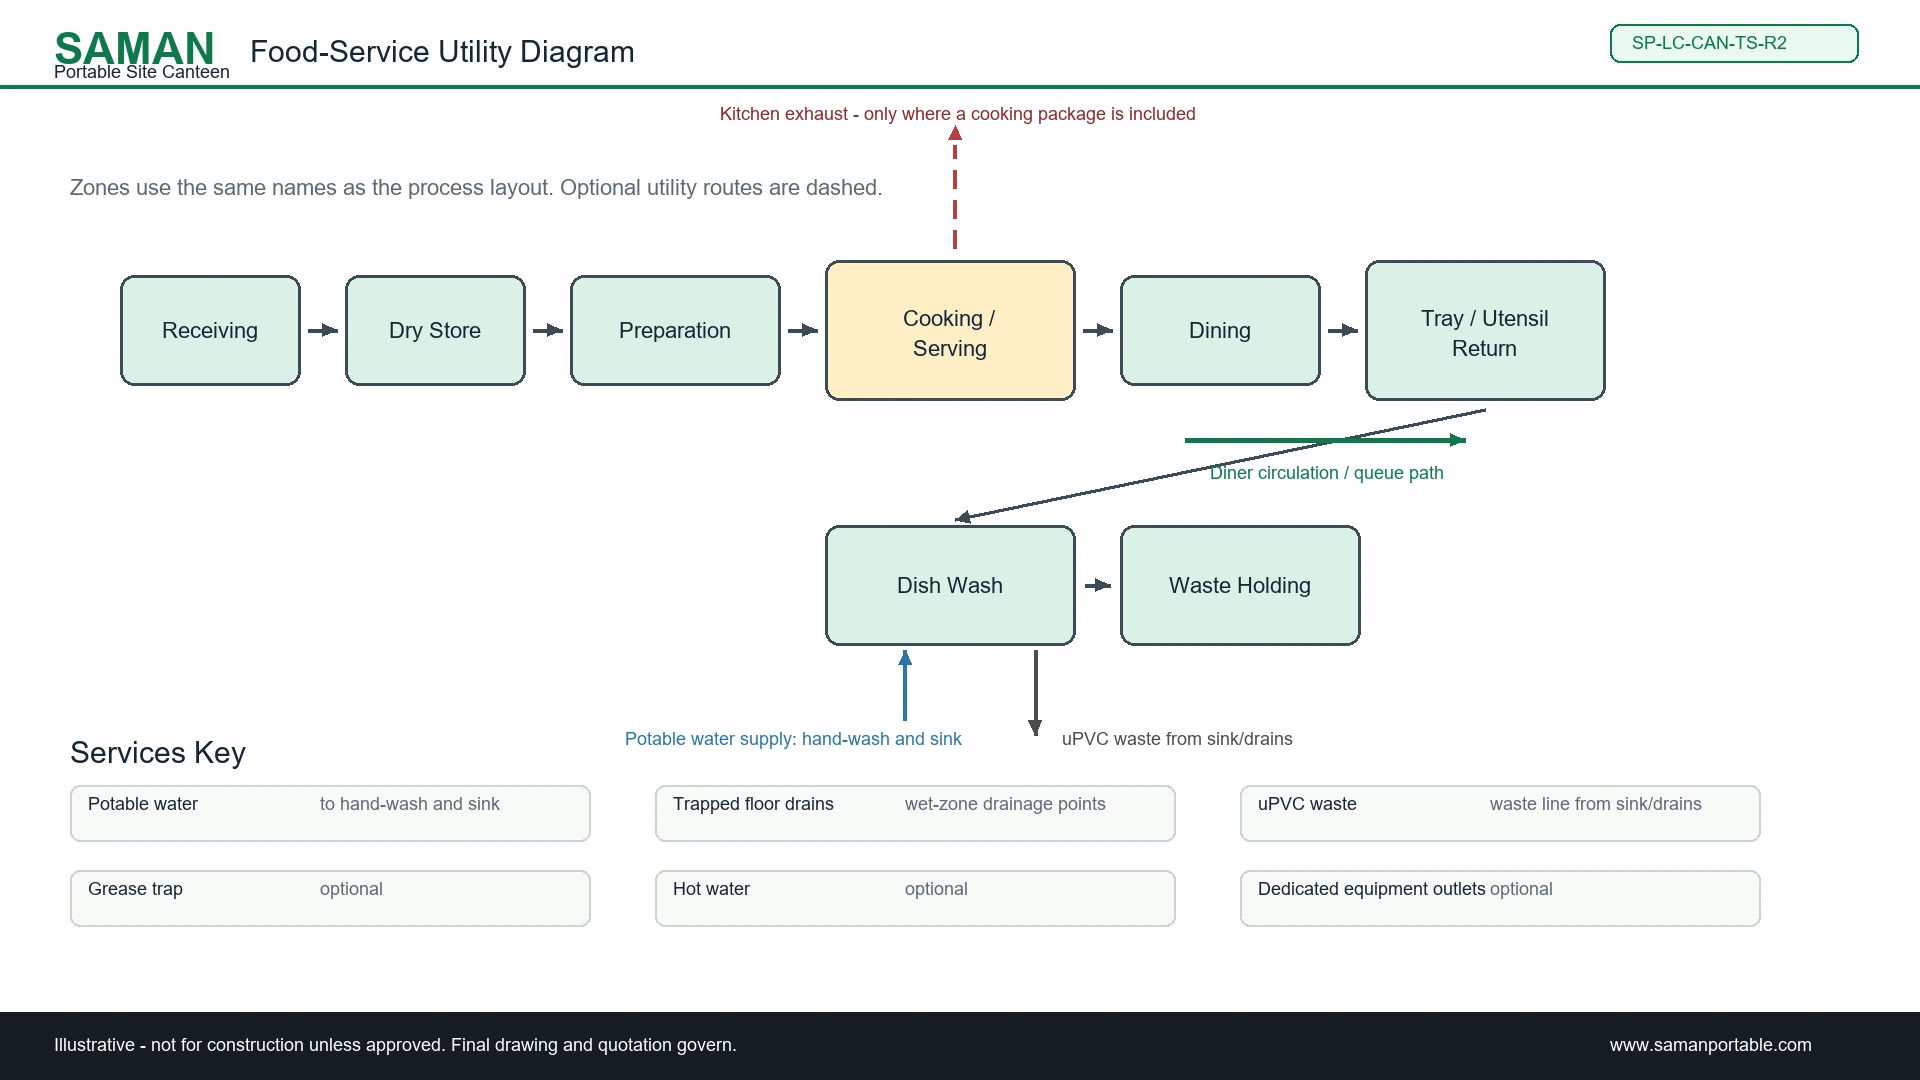Click arrow from Cooking / Serving to Dining
This screenshot has width=1920, height=1080.
tap(1098, 330)
